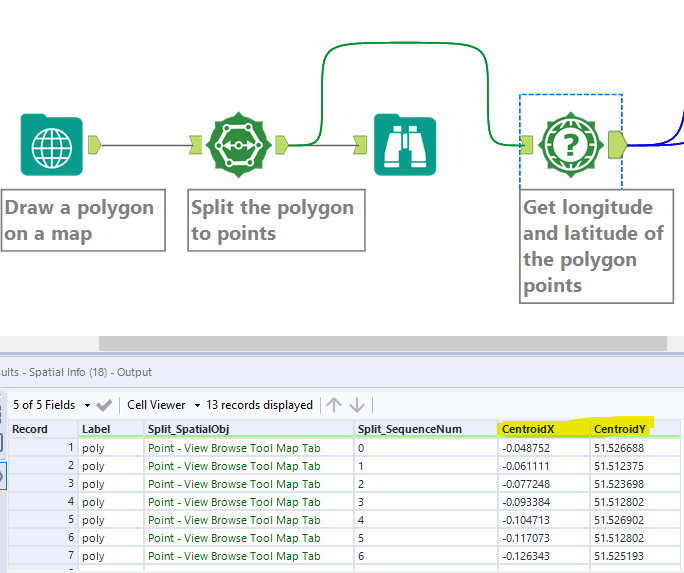Image resolution: width=684 pixels, height=573 pixels.
Task: Go to next record with down arrow
Action: [357, 405]
